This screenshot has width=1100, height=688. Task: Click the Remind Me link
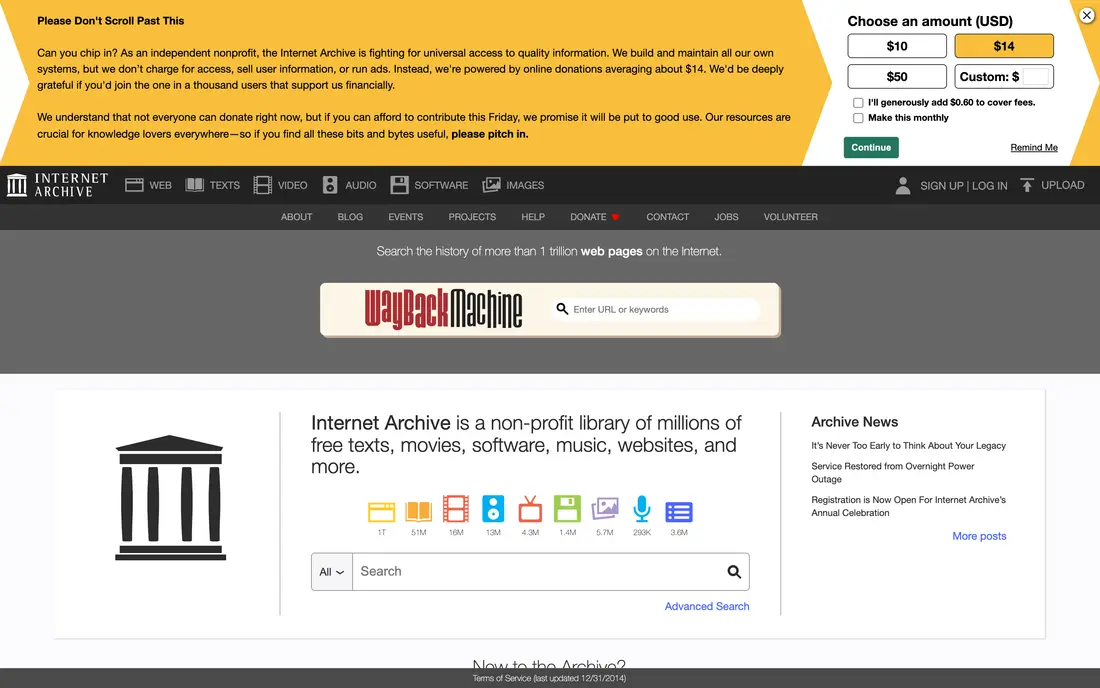click(1034, 147)
